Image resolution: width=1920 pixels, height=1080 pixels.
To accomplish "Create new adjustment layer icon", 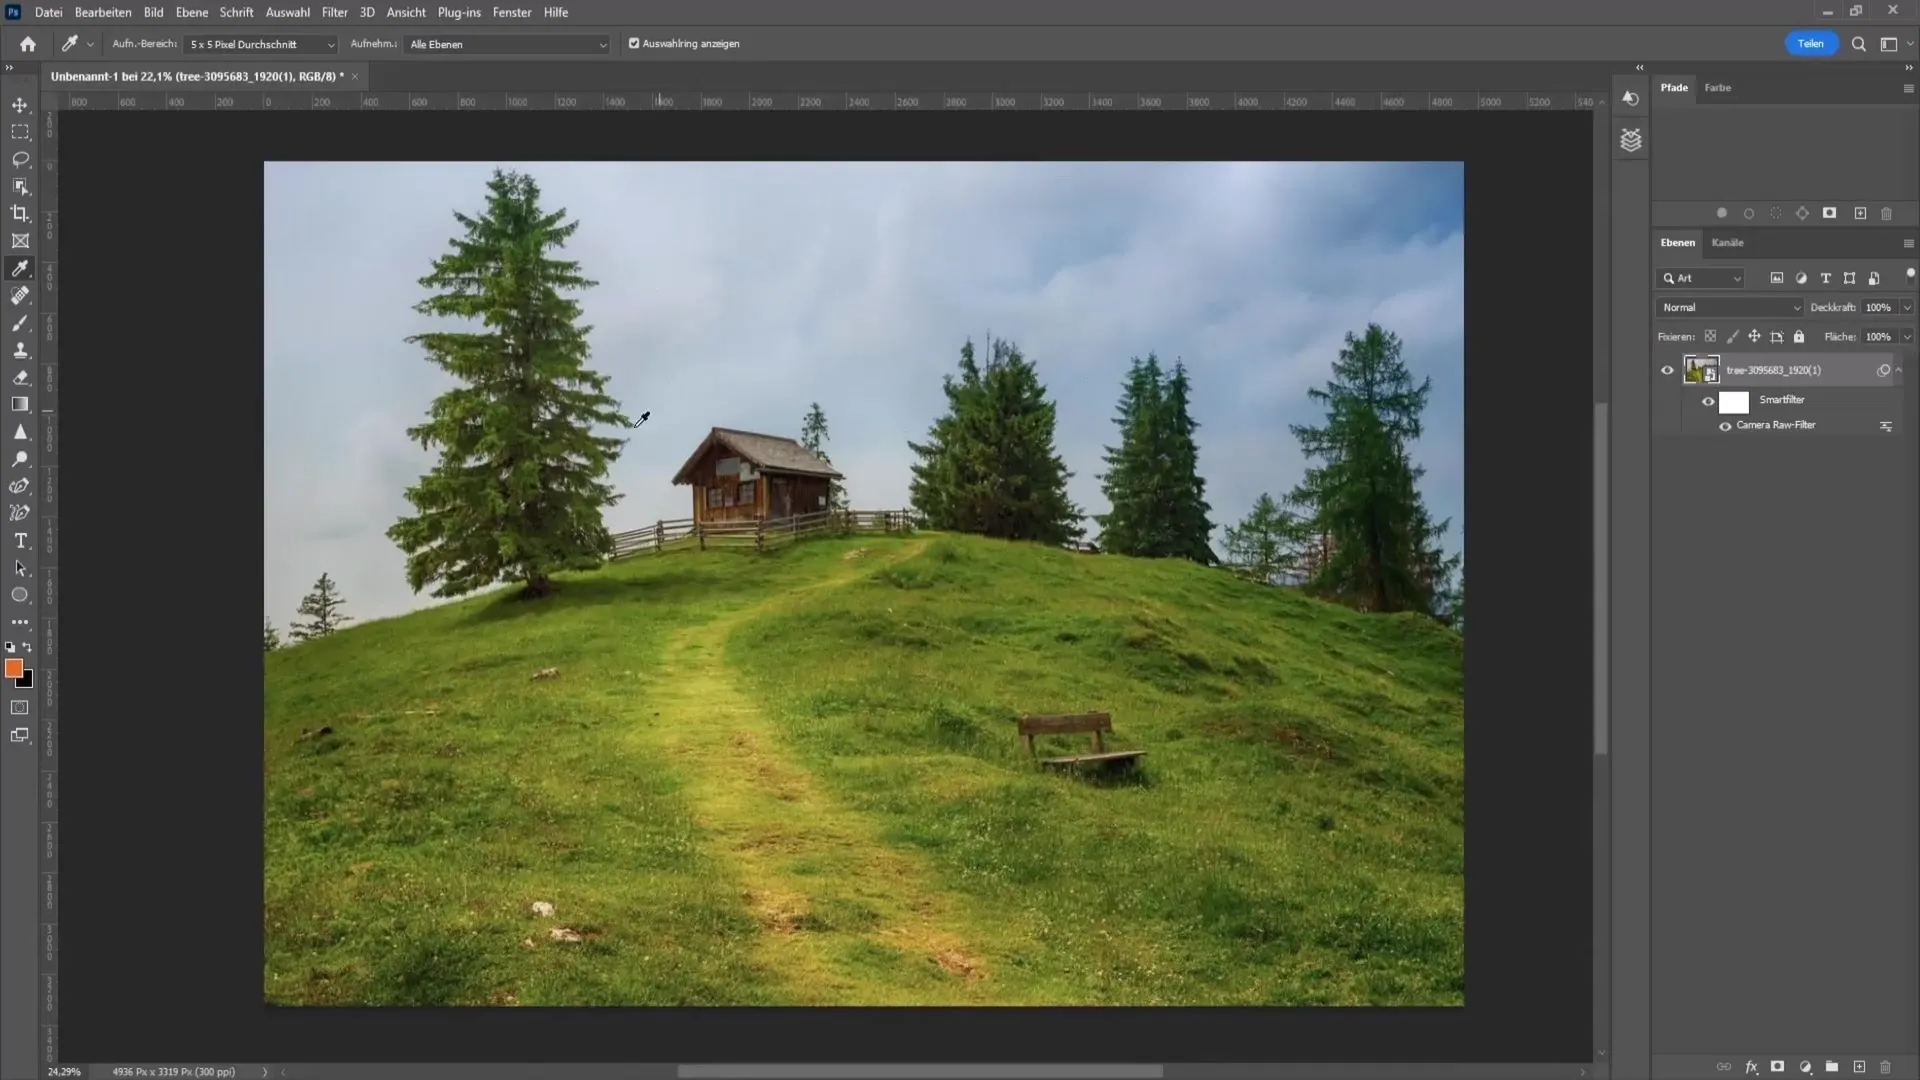I will click(x=1805, y=1067).
